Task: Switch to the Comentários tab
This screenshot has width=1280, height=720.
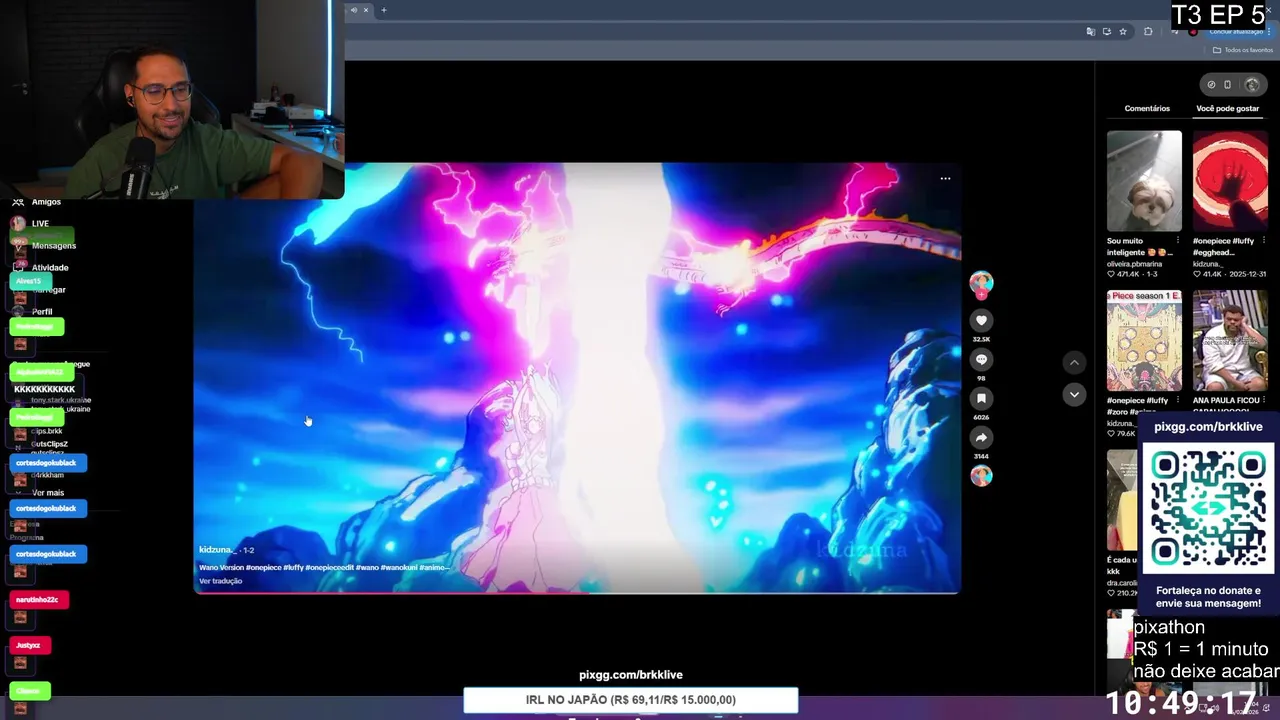Action: coord(1147,108)
